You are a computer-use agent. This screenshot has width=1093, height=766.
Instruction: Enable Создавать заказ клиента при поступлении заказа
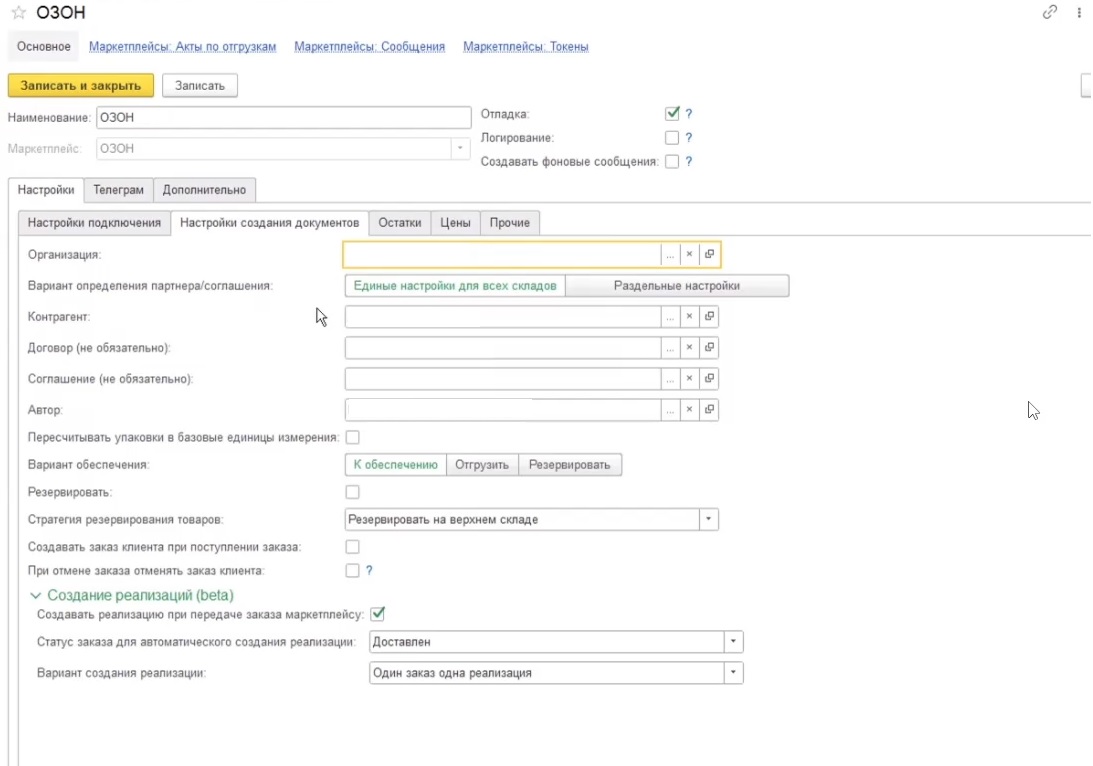(x=353, y=546)
